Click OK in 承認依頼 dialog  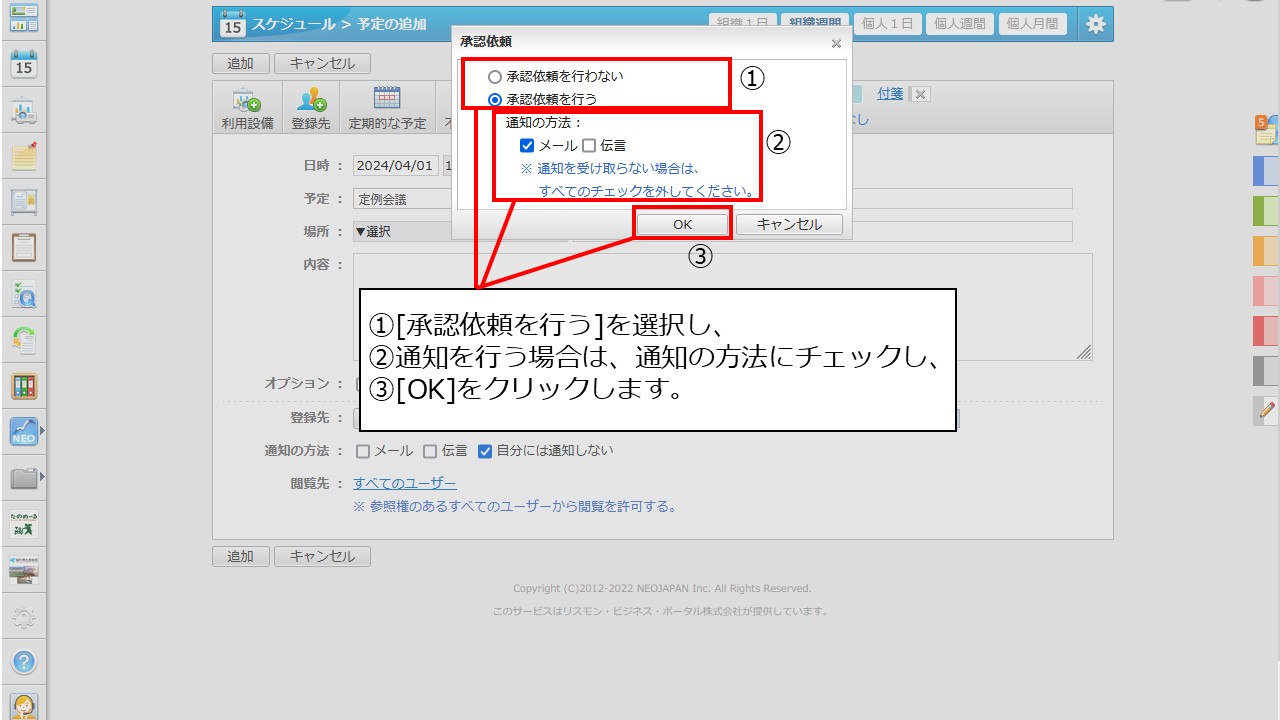(x=682, y=225)
